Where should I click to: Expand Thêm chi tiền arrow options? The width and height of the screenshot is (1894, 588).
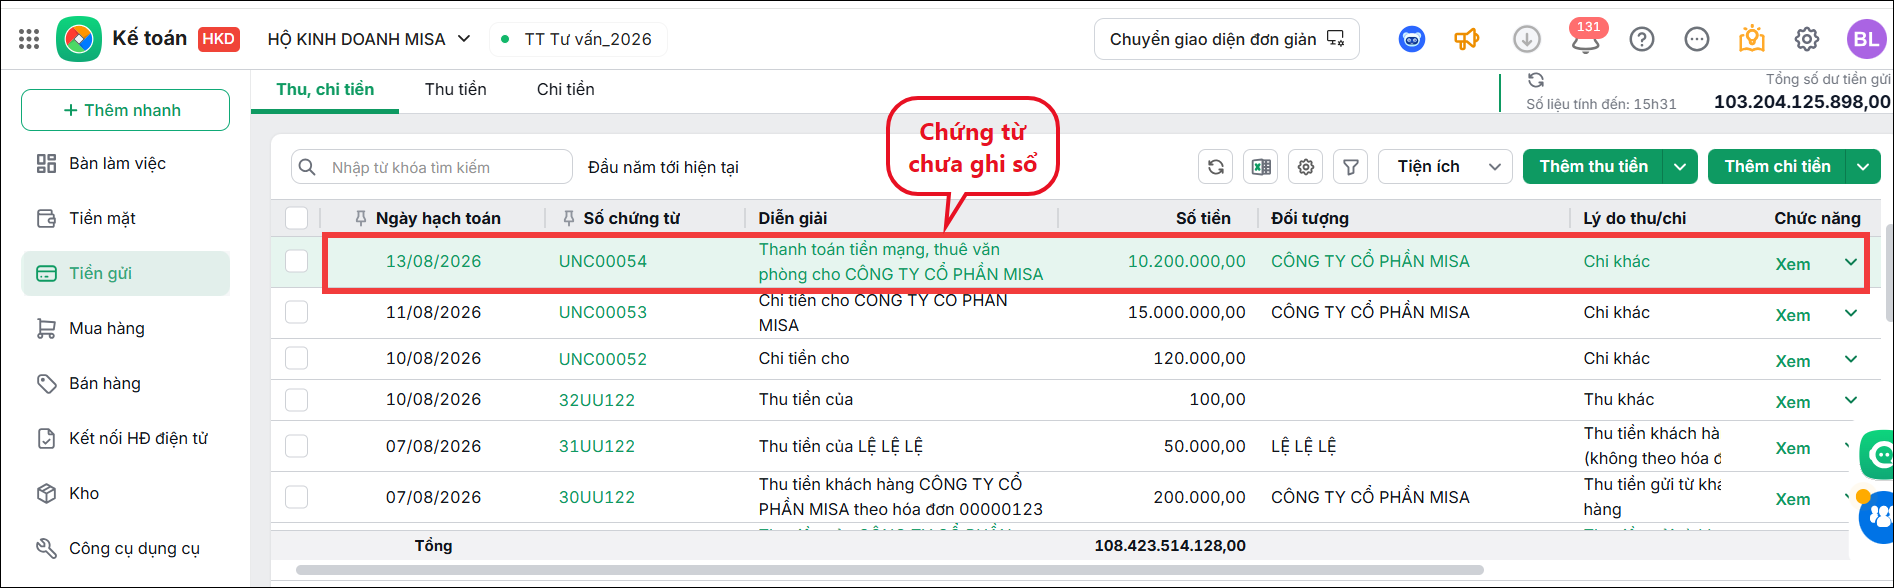1864,167
